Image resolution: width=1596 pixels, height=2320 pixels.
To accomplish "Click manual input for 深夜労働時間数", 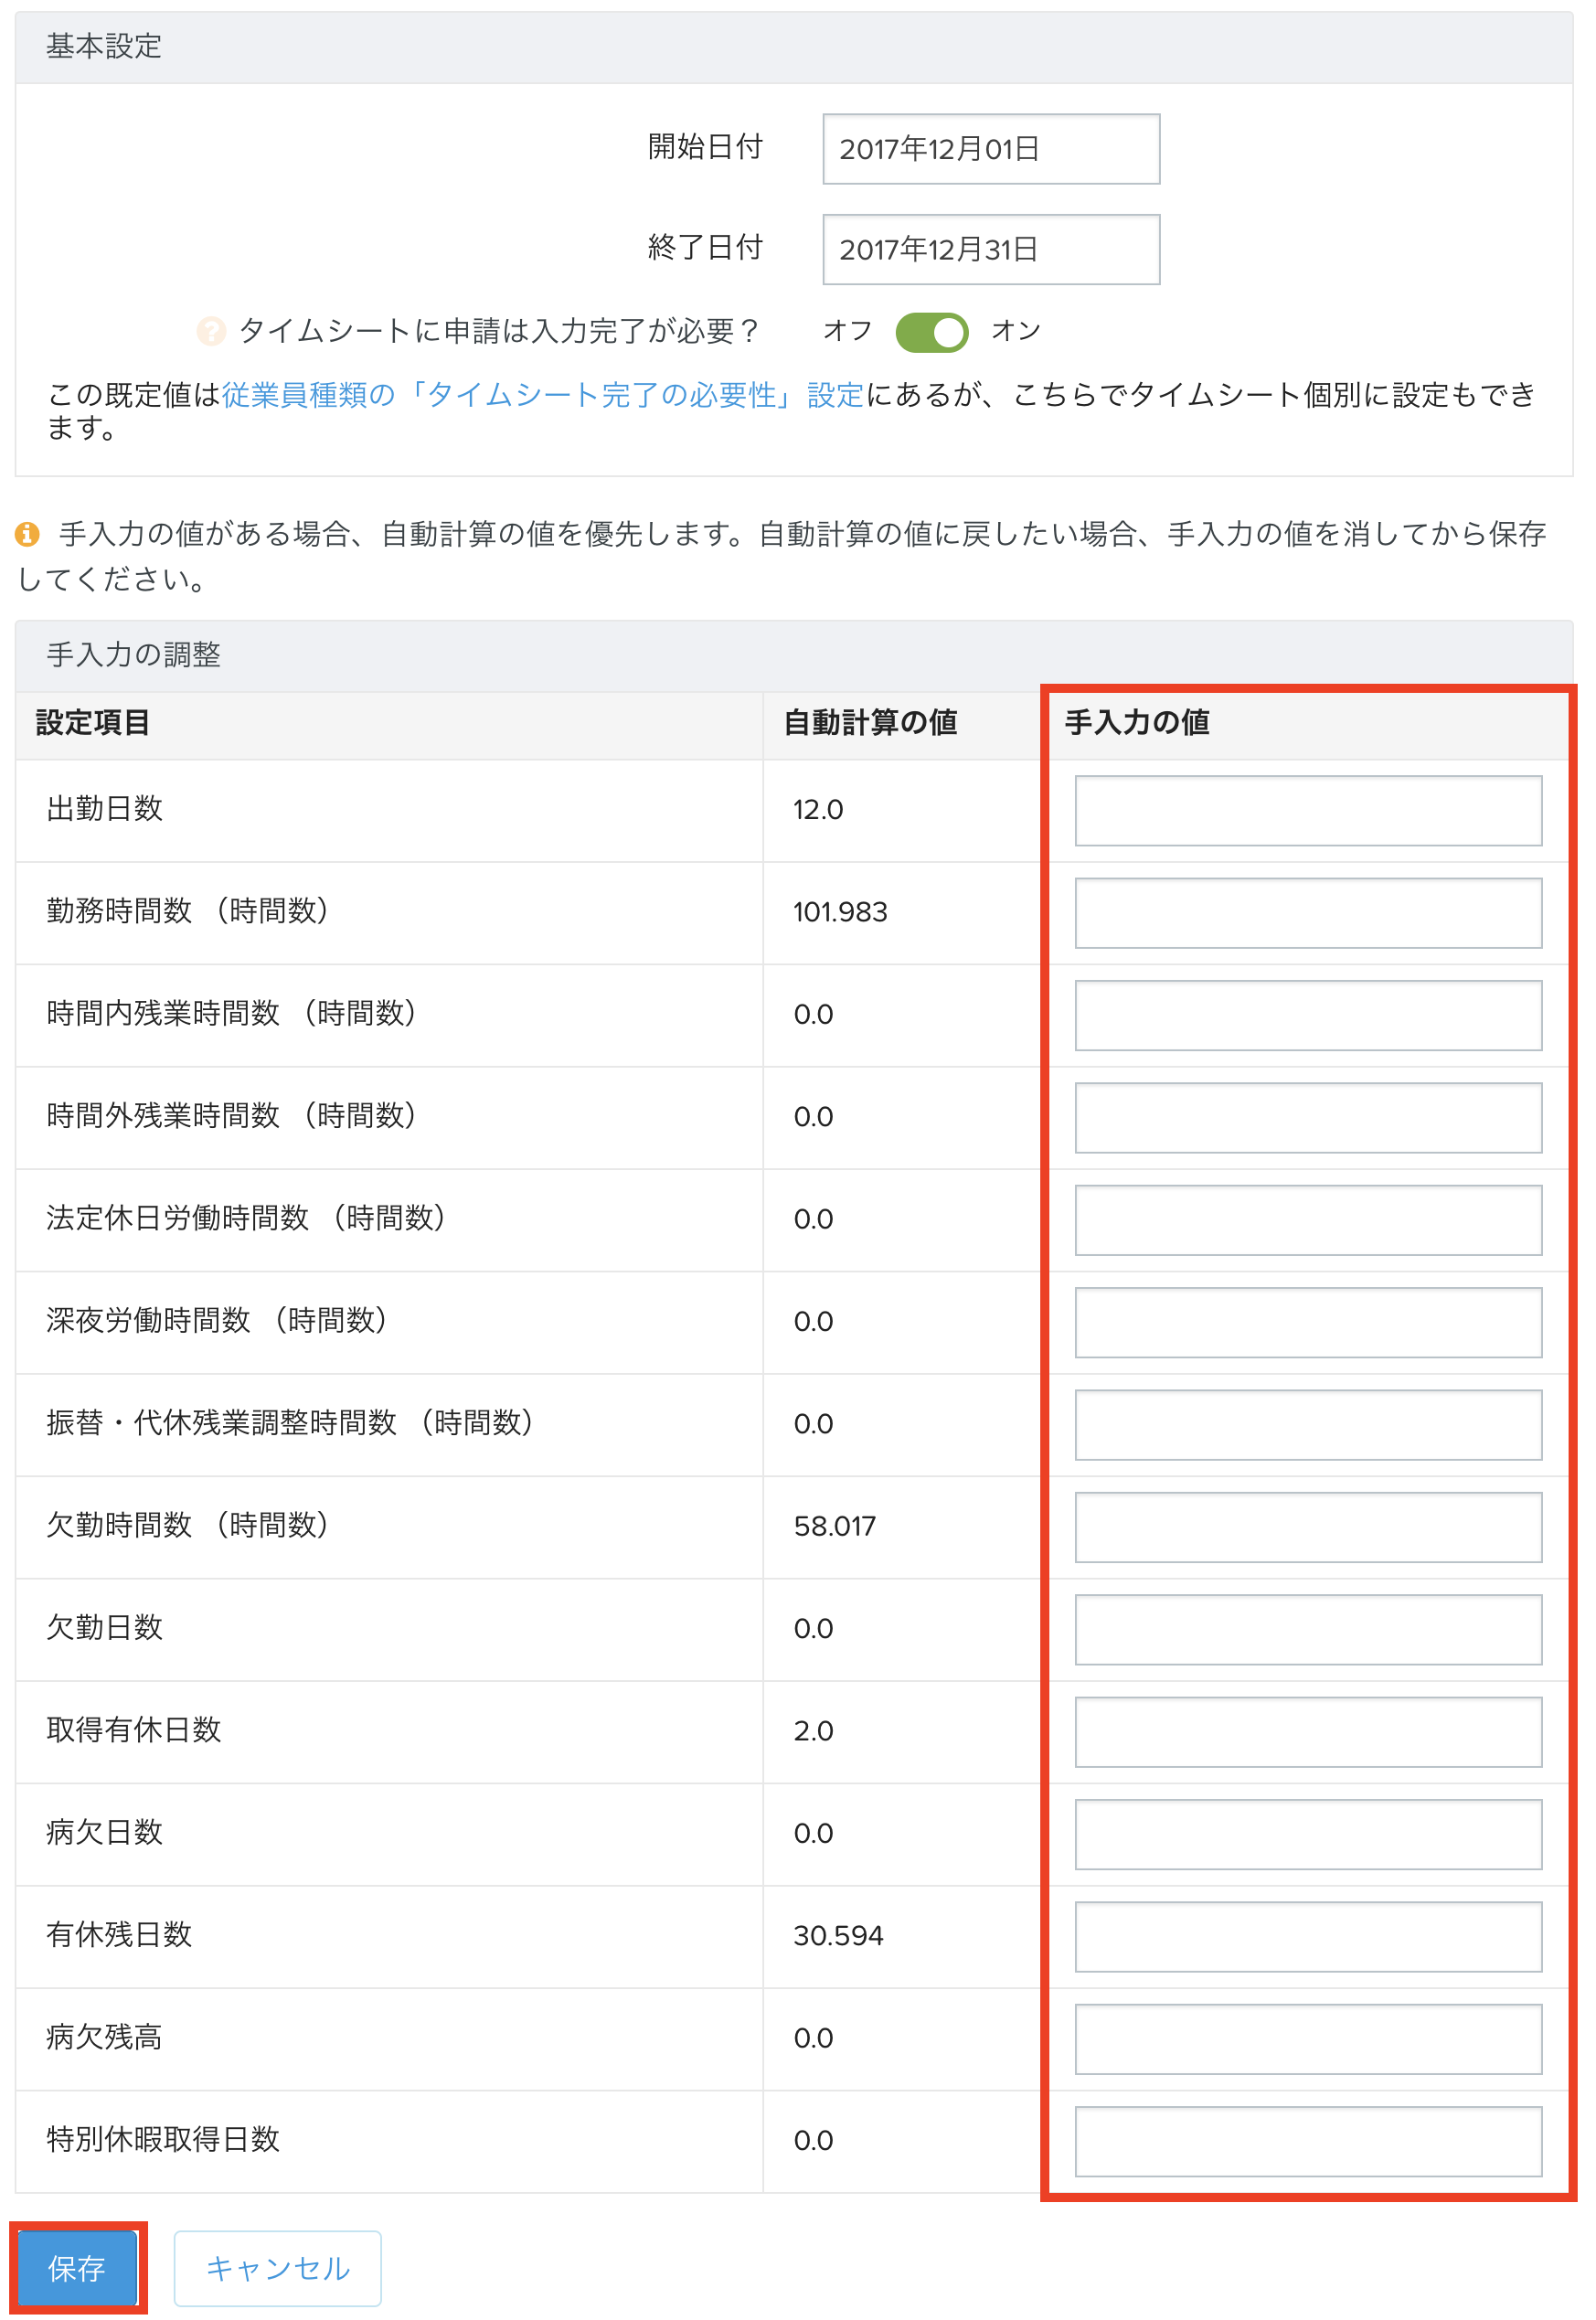I will click(x=1307, y=1322).
